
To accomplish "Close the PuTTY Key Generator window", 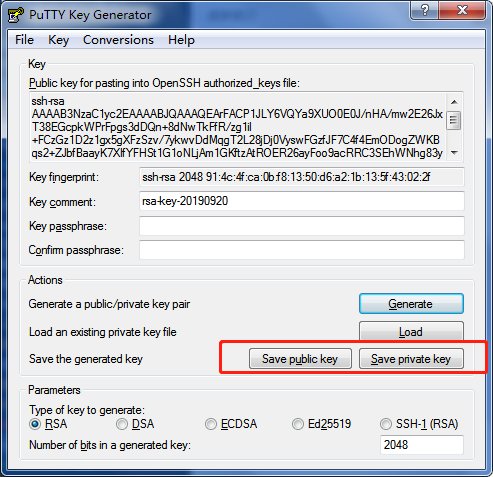I will (x=462, y=10).
